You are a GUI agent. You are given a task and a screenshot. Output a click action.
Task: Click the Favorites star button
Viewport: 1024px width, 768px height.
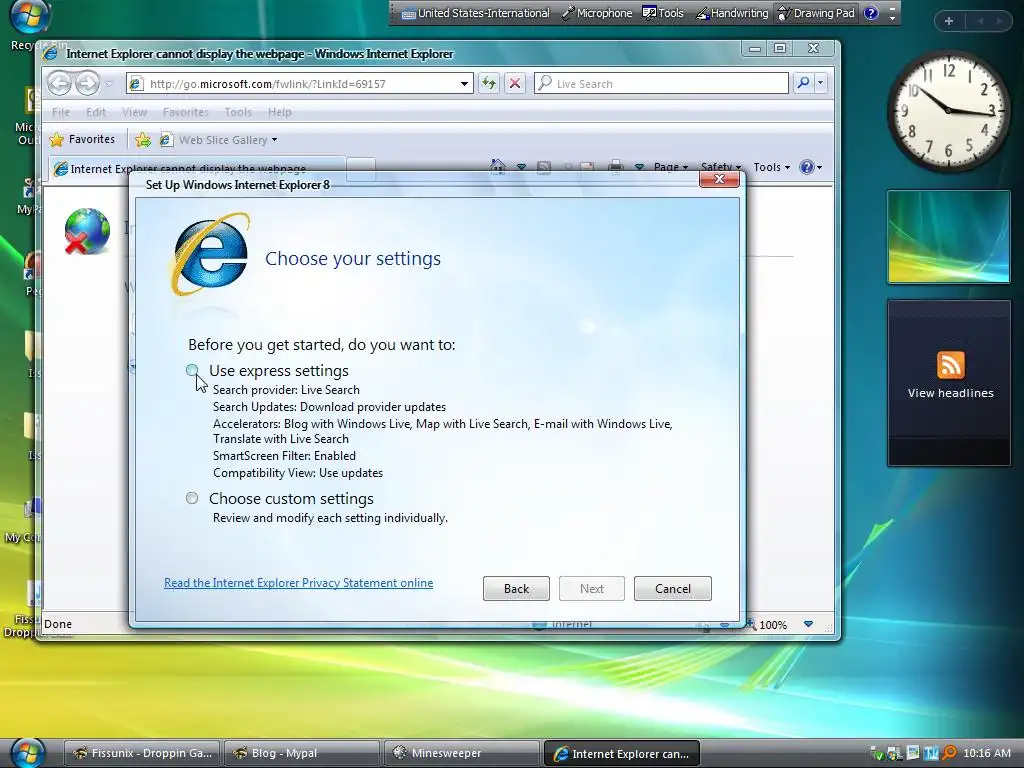pos(82,139)
